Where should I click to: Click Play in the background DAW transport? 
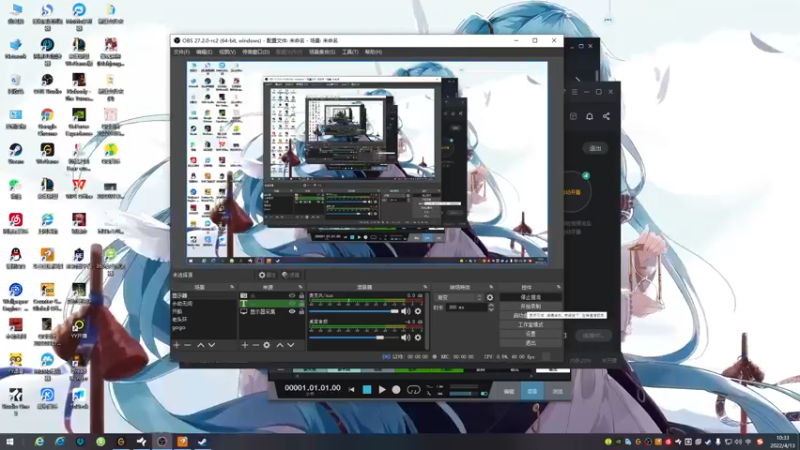(382, 390)
